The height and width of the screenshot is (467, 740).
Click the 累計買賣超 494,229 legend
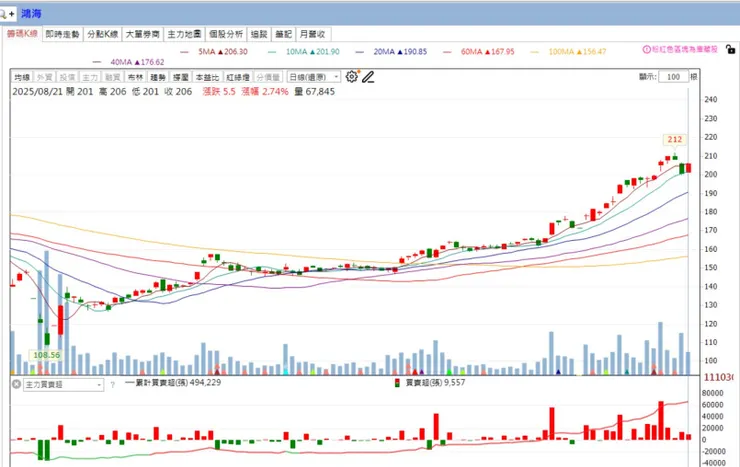[173, 383]
